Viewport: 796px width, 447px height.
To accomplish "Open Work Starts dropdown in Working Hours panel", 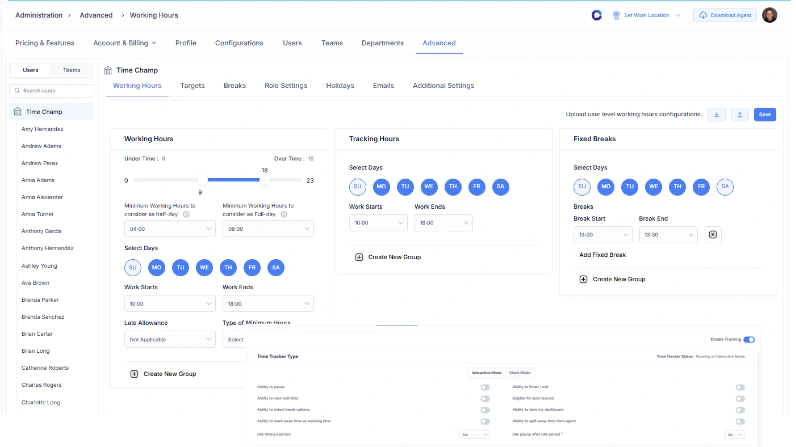I will [170, 304].
